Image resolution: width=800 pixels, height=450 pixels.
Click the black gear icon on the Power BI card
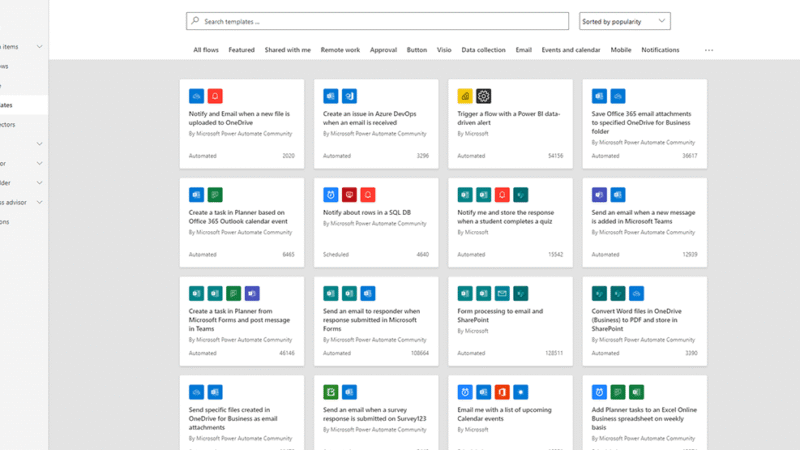484,96
